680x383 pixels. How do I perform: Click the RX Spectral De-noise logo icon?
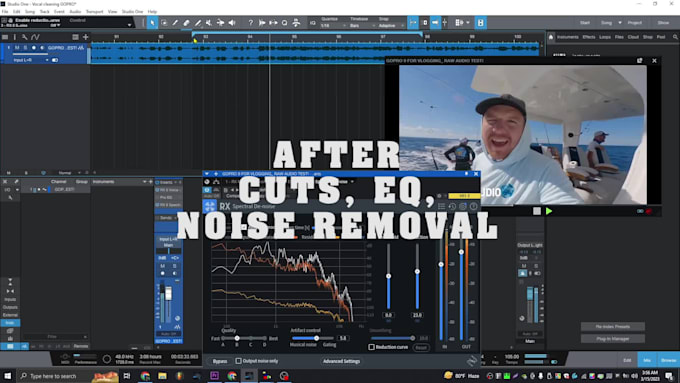[210, 206]
